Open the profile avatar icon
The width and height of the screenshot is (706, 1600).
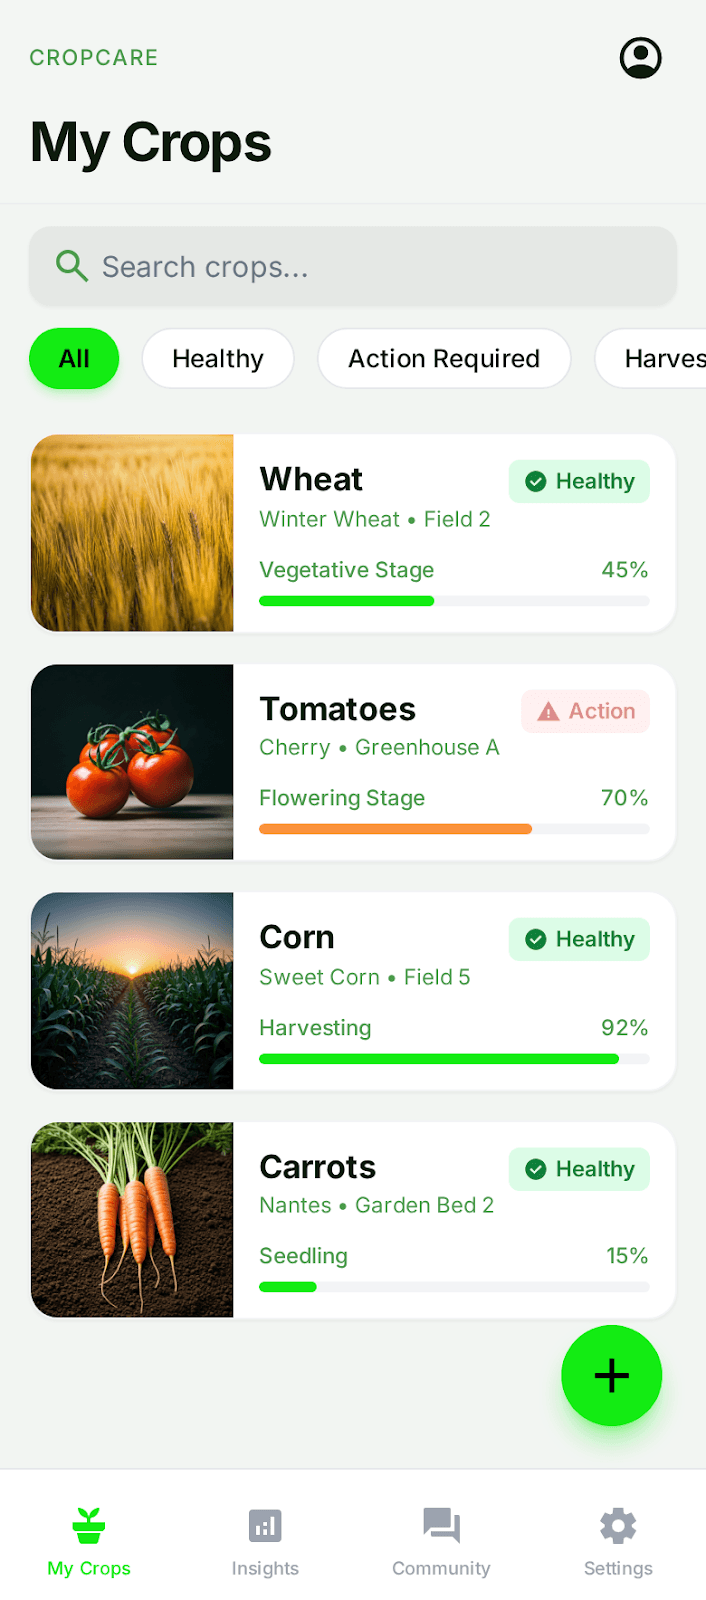[640, 57]
